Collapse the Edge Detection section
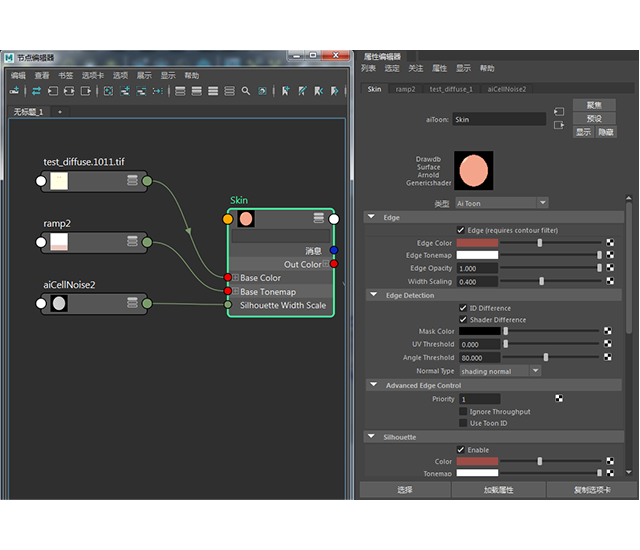 (x=373, y=295)
